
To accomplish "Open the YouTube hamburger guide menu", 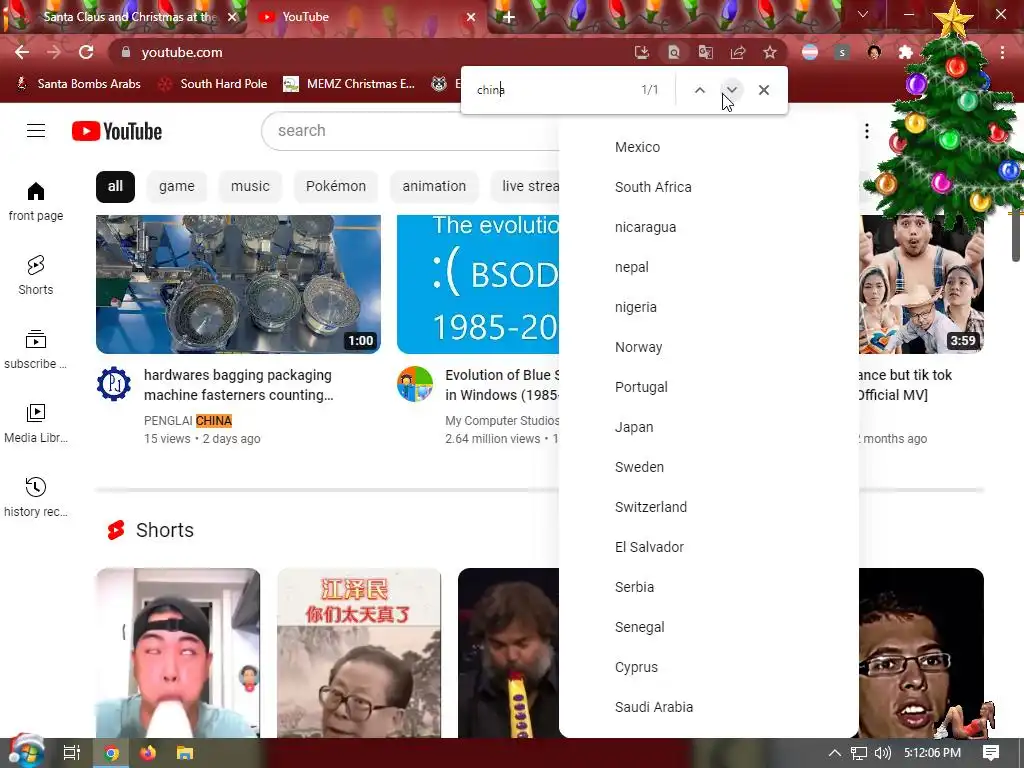I will 36,131.
